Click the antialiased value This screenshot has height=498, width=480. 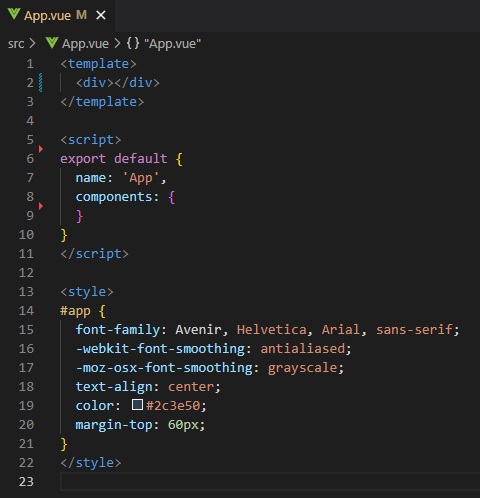coord(302,349)
